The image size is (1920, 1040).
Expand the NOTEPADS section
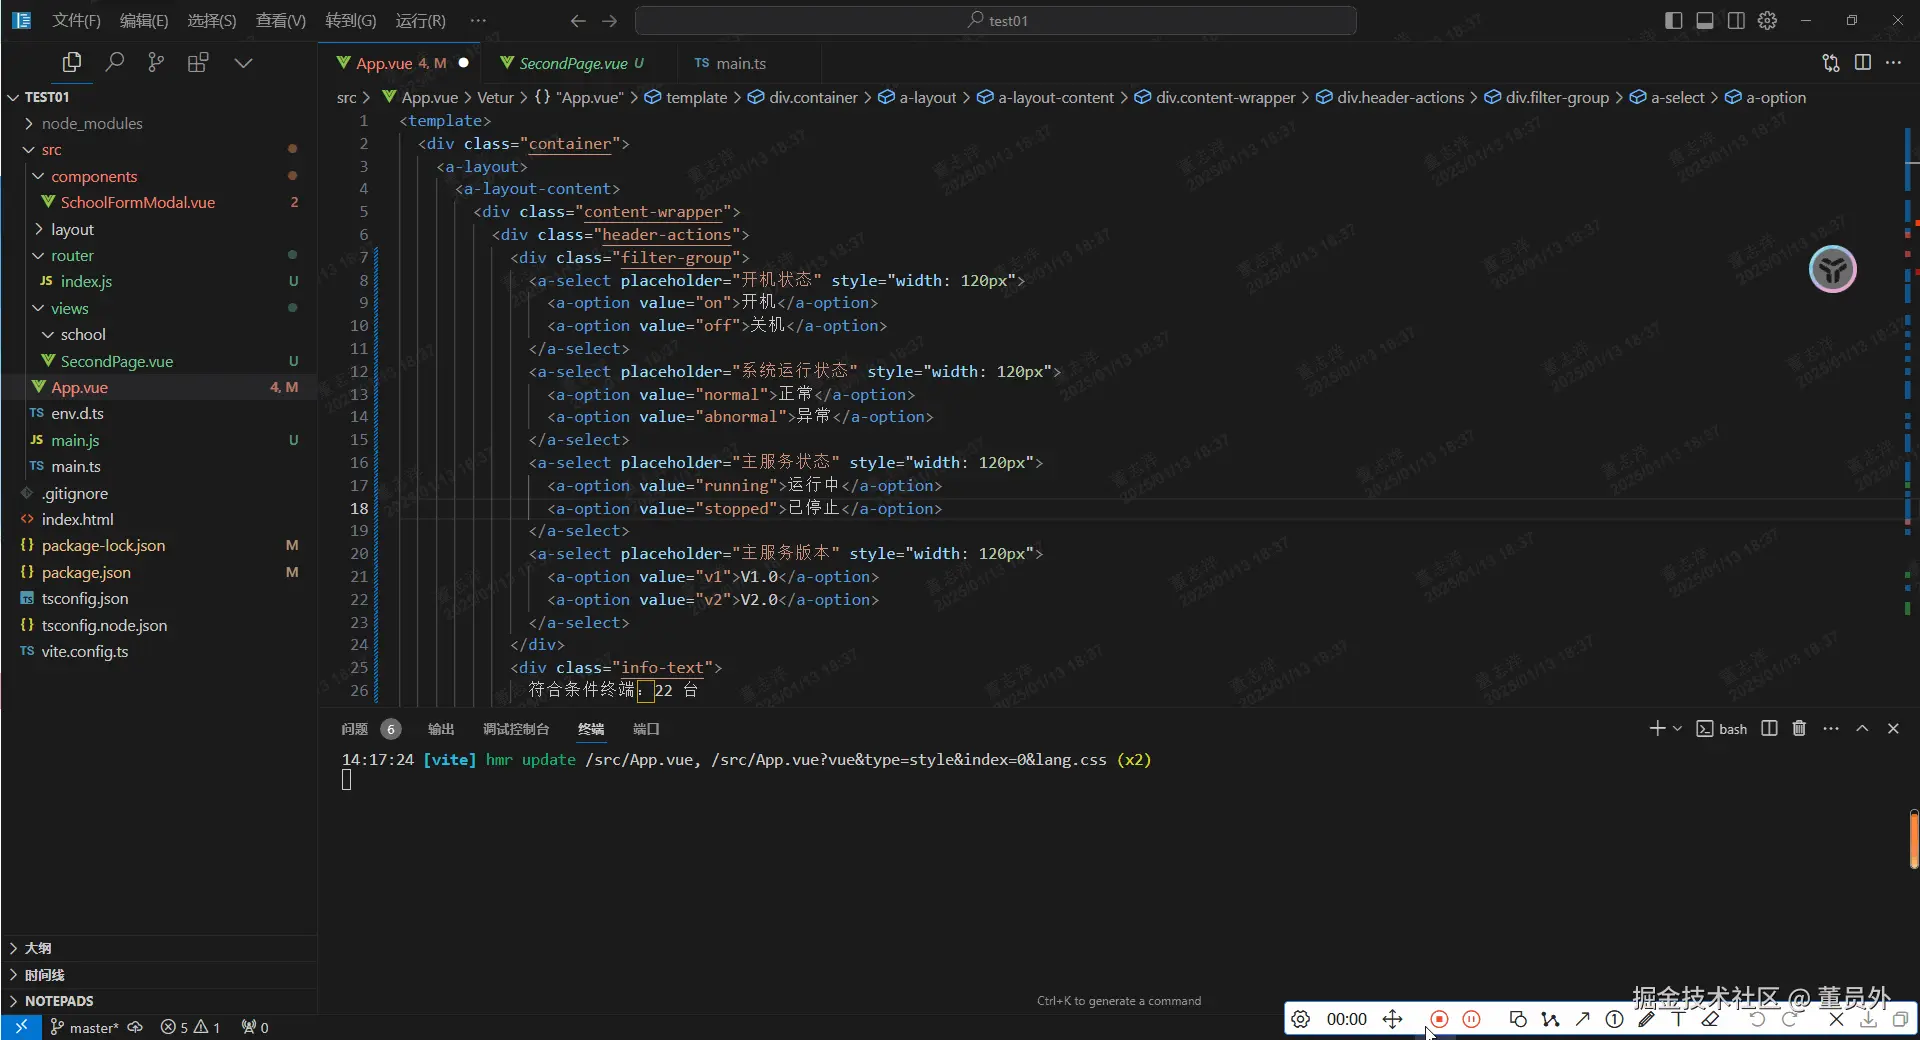pos(159,1001)
